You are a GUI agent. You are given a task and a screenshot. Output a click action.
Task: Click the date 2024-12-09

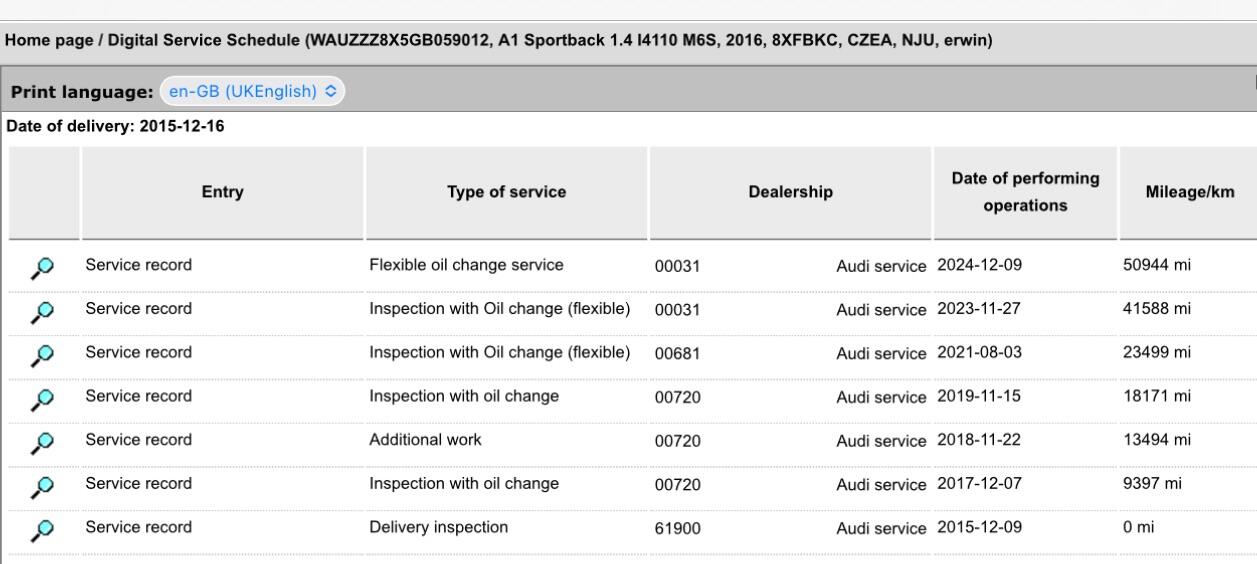(979, 266)
